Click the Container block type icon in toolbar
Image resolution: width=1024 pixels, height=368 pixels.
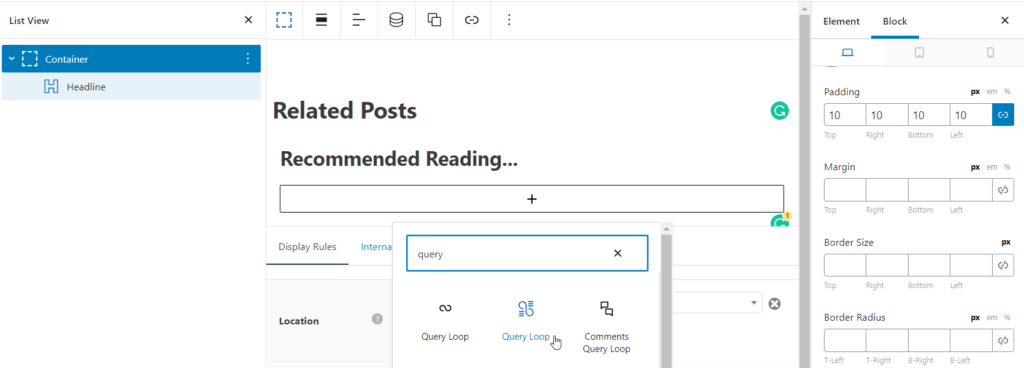(284, 20)
